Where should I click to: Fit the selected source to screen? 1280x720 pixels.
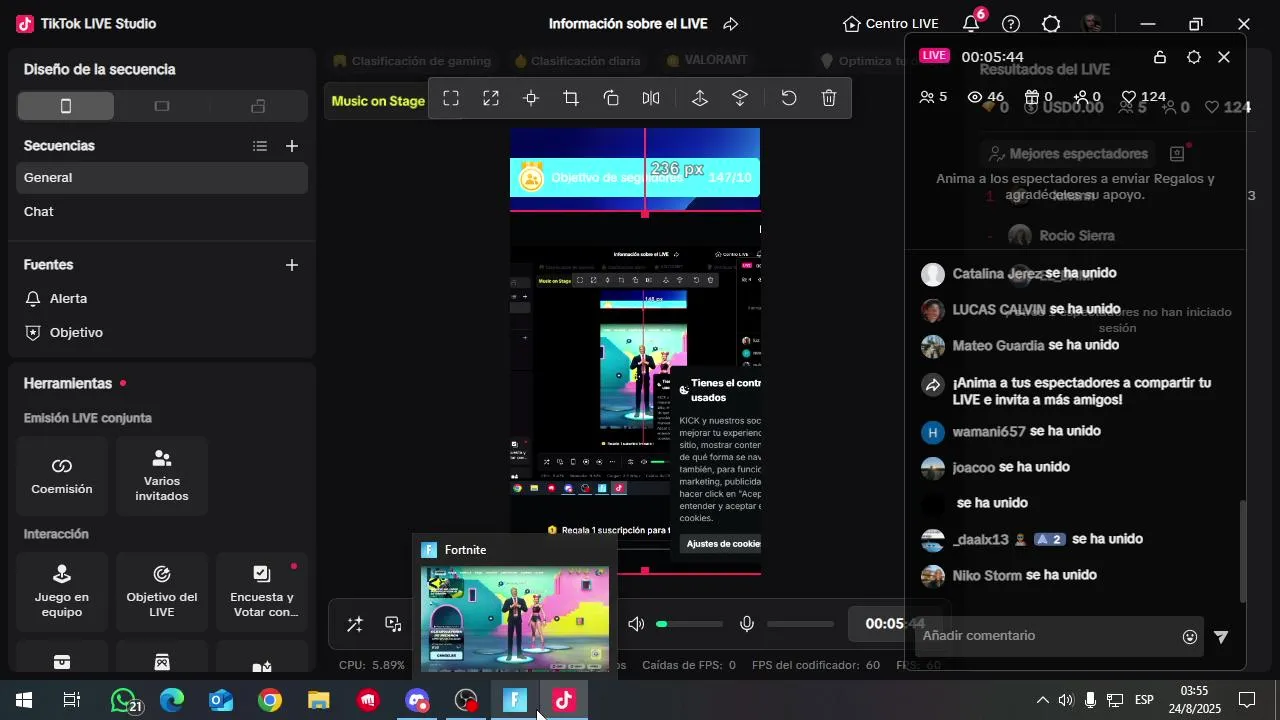click(451, 98)
